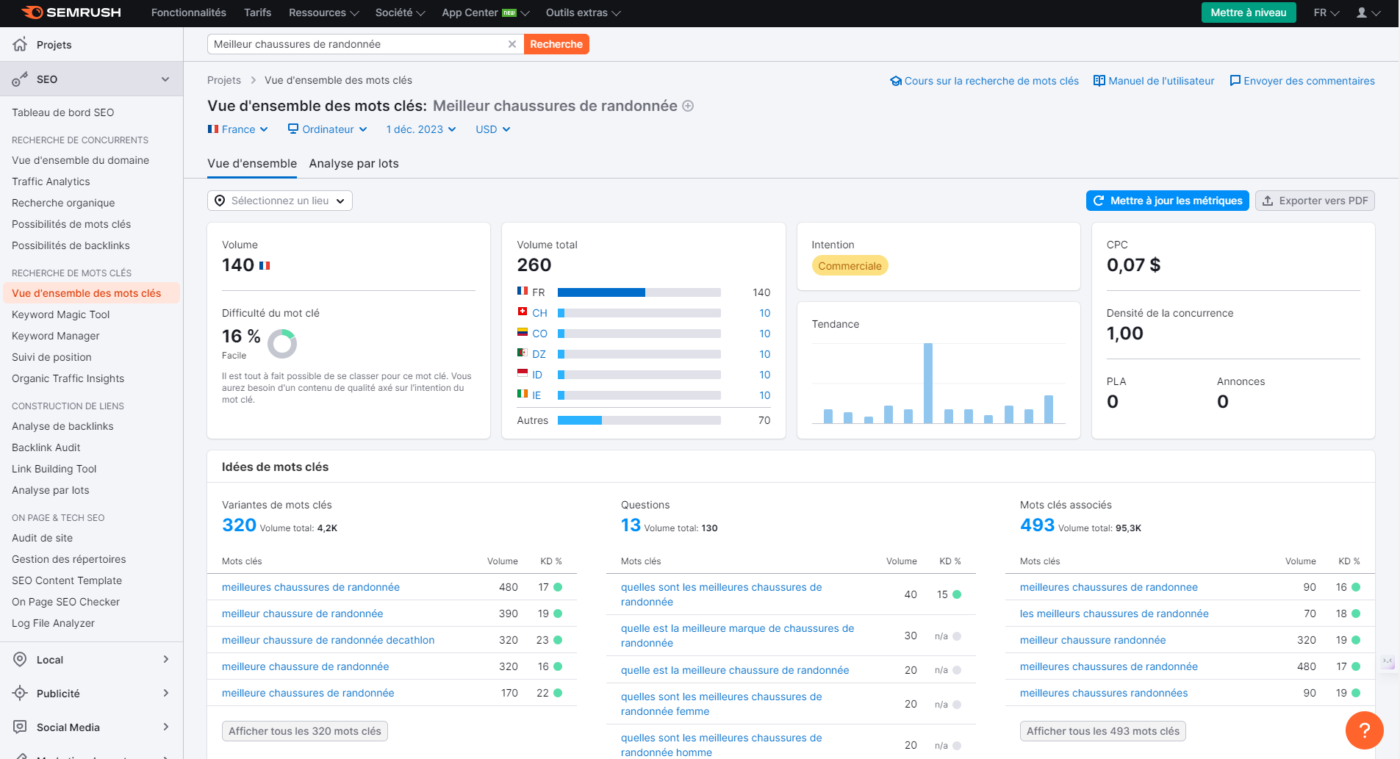
Task: Click the Publicité target icon
Action: (x=19, y=693)
